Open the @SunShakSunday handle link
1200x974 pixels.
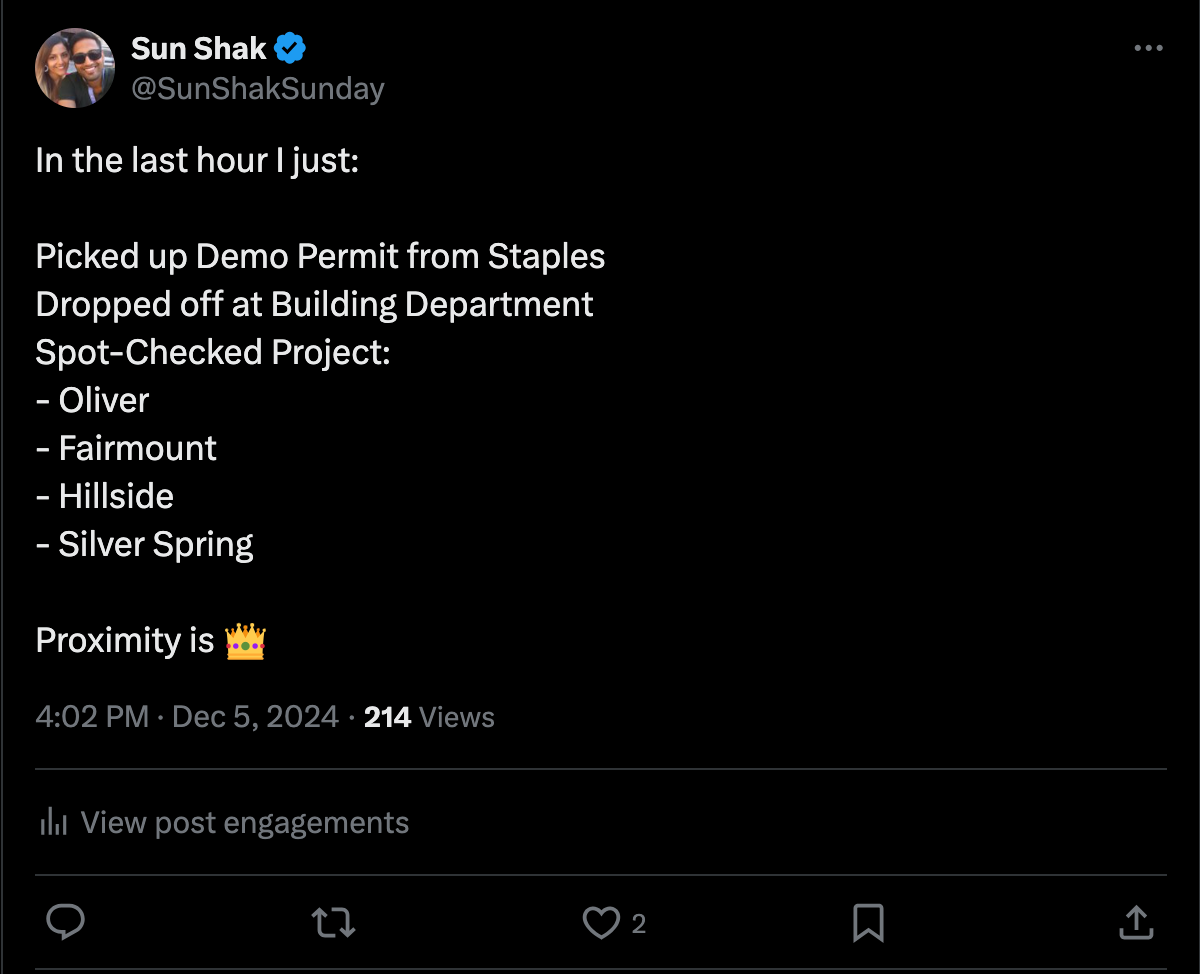(x=258, y=89)
